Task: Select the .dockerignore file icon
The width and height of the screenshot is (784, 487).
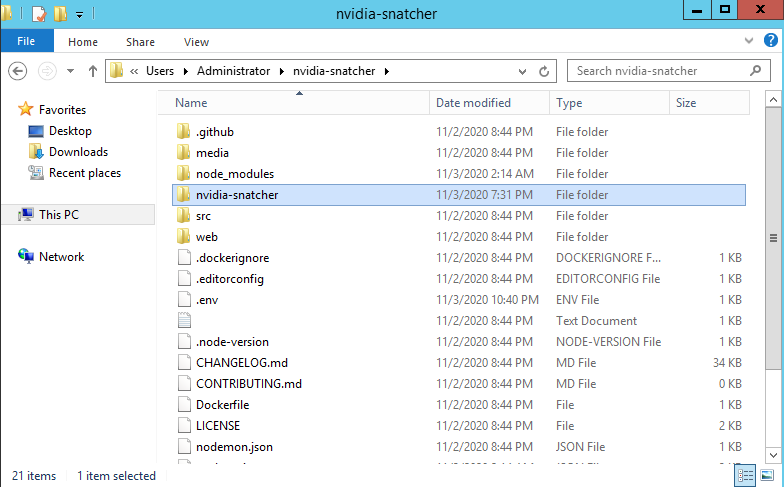Action: (x=184, y=258)
